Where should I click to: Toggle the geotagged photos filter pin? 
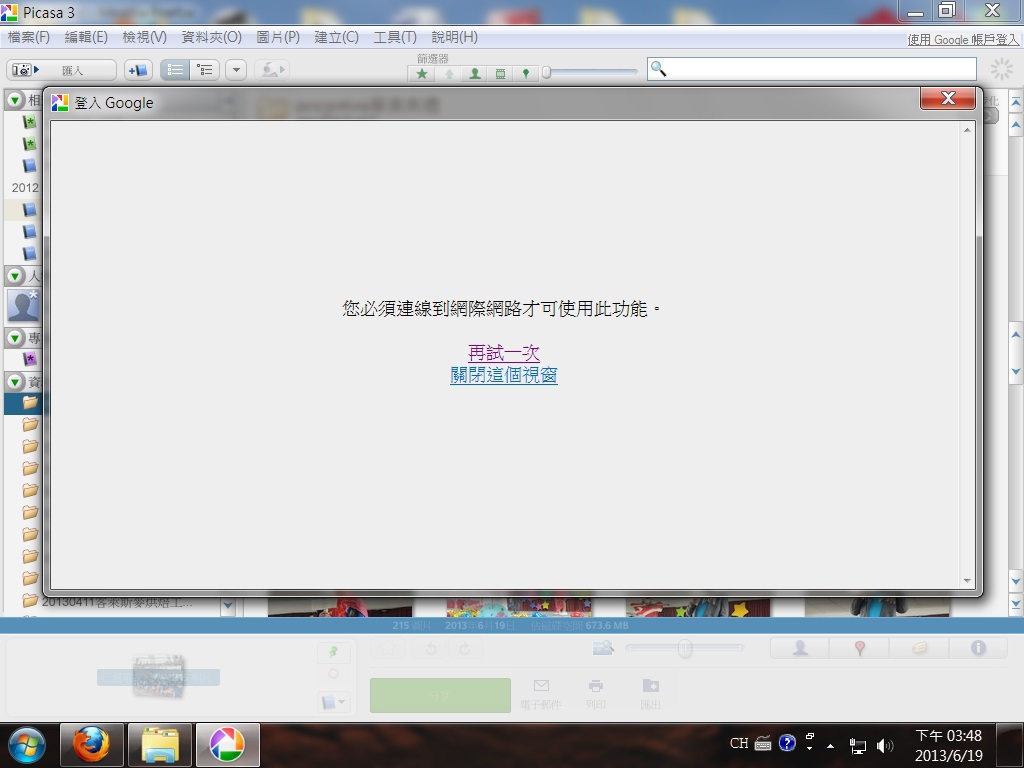(526, 74)
